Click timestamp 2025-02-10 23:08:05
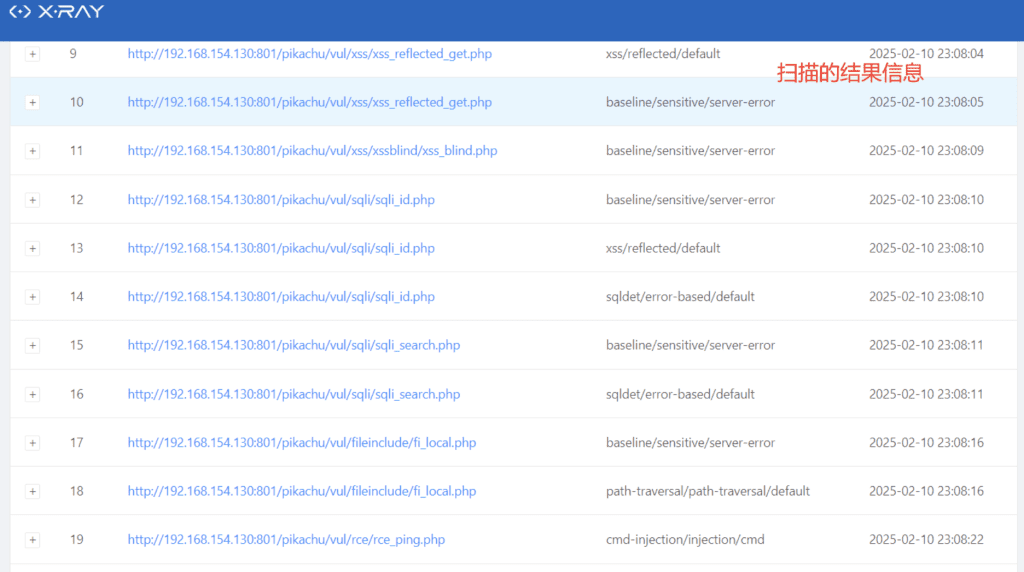The height and width of the screenshot is (572, 1024). click(926, 102)
